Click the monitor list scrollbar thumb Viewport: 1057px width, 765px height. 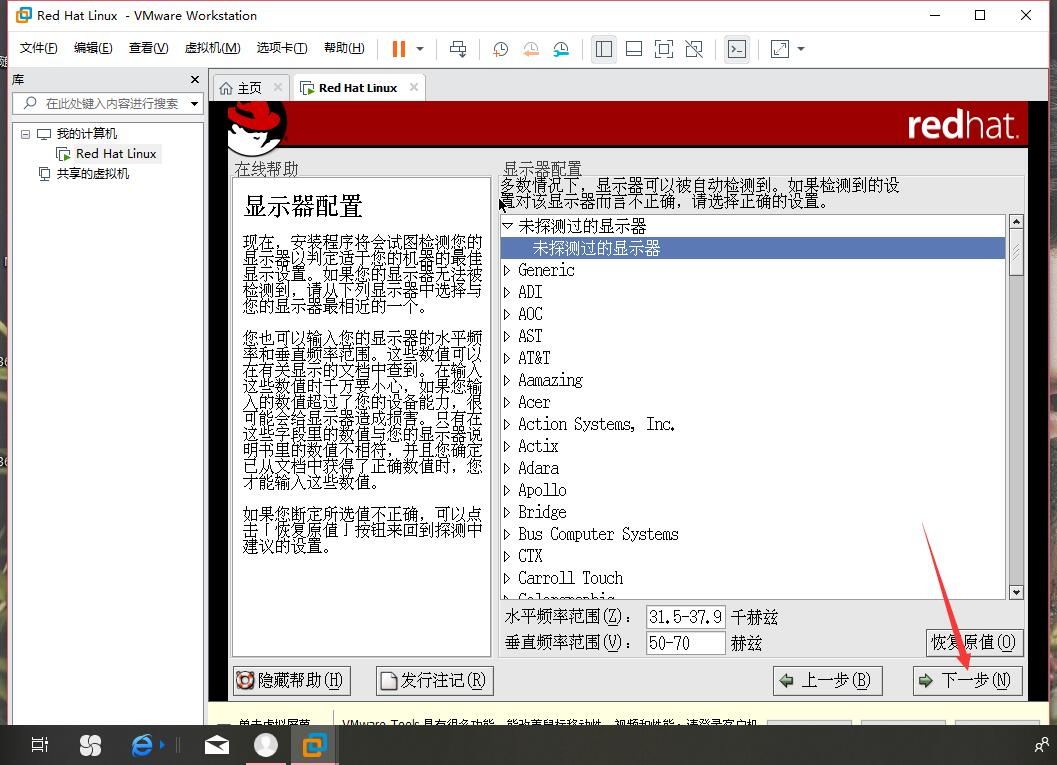1016,252
